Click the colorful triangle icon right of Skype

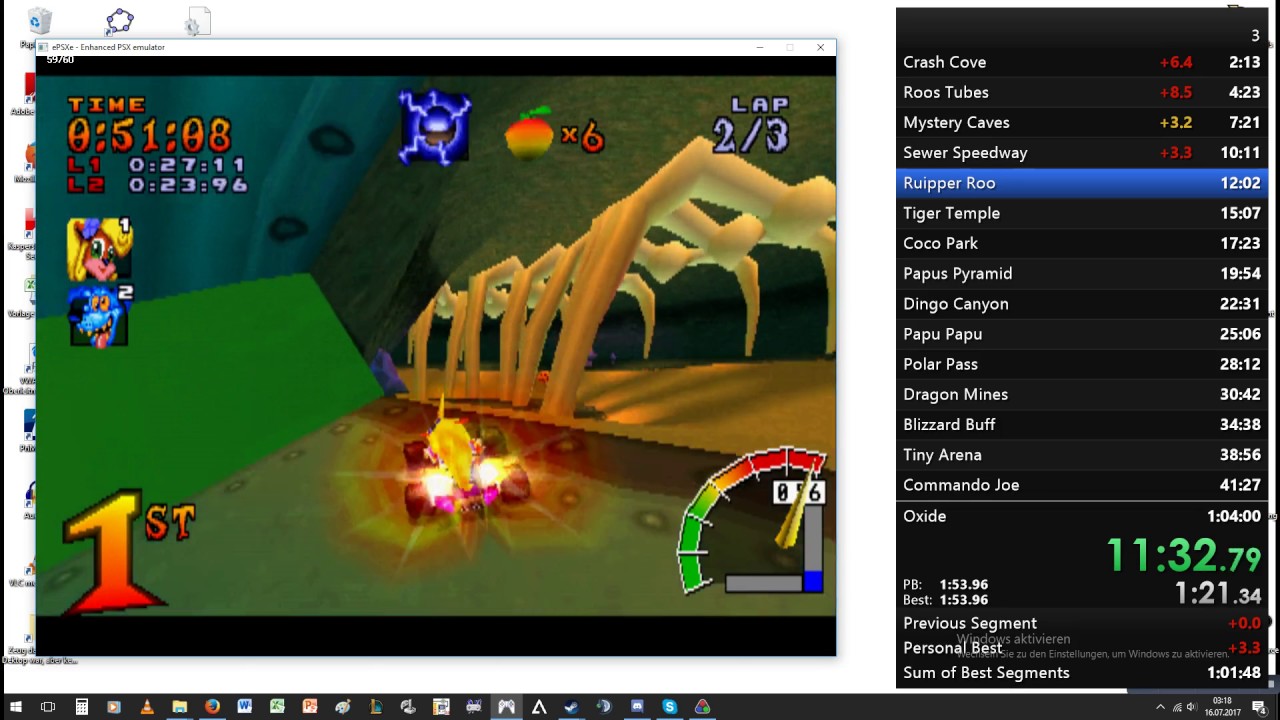coord(702,707)
